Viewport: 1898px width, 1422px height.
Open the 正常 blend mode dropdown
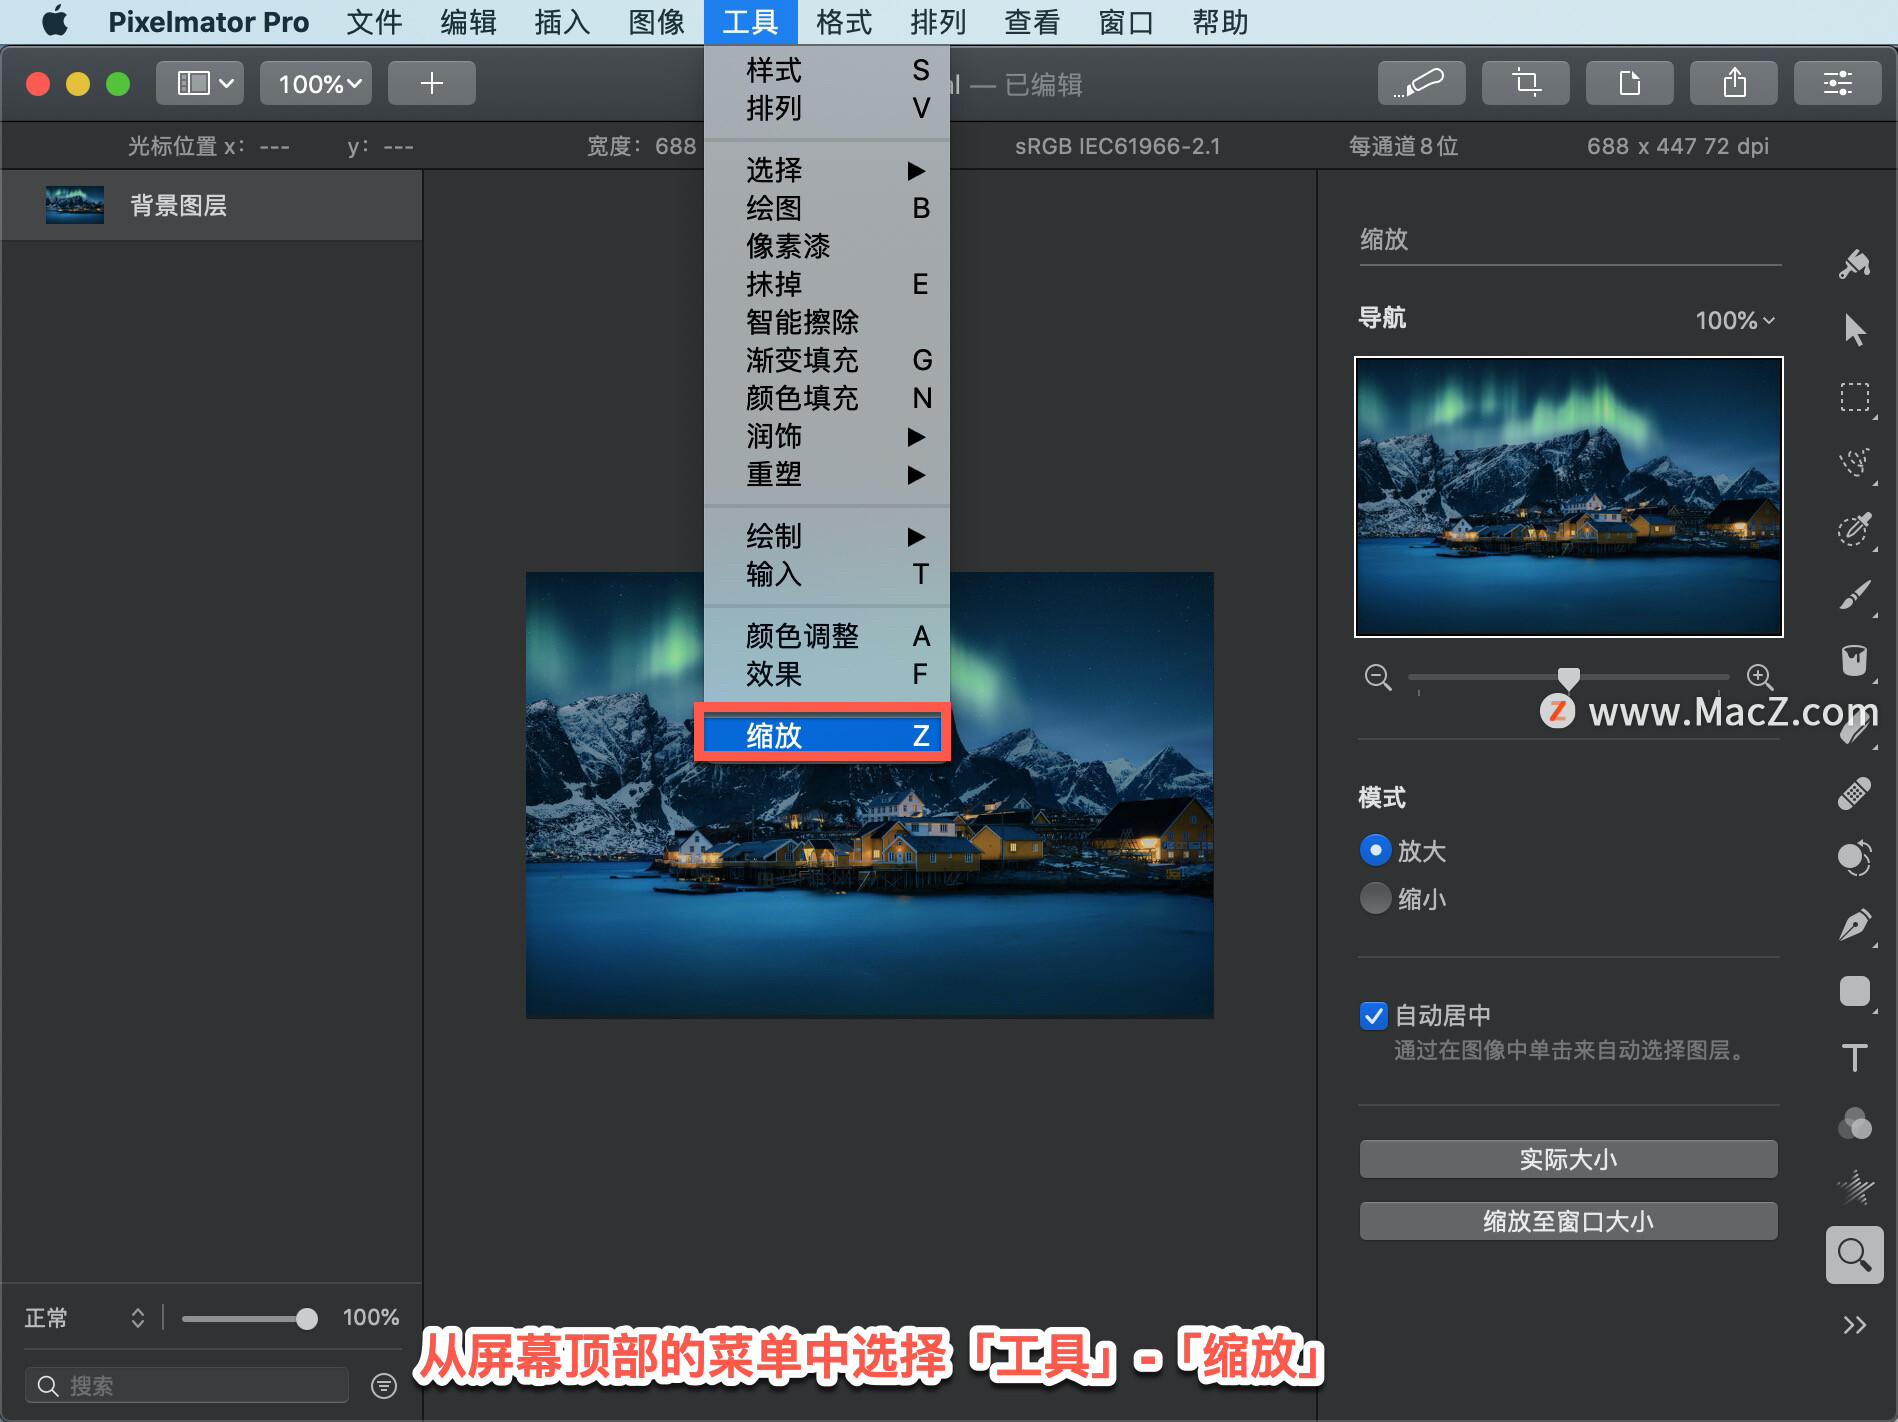pyautogui.click(x=85, y=1318)
